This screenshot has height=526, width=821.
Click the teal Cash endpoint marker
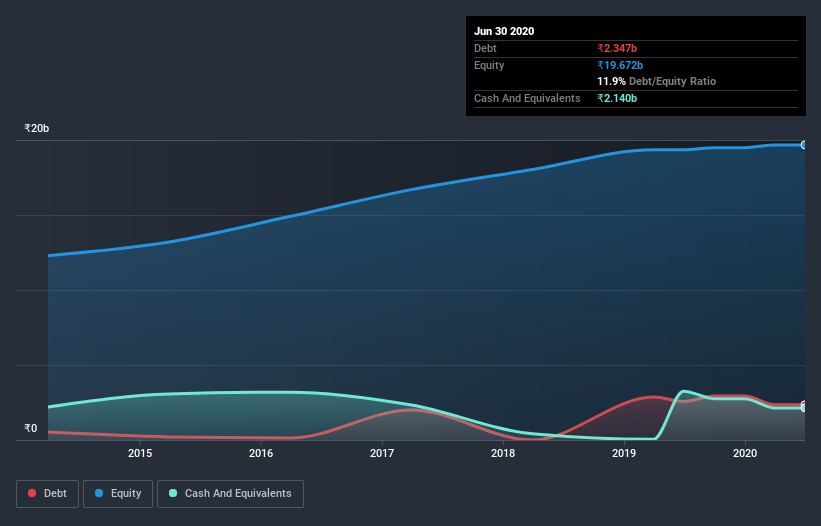(804, 408)
